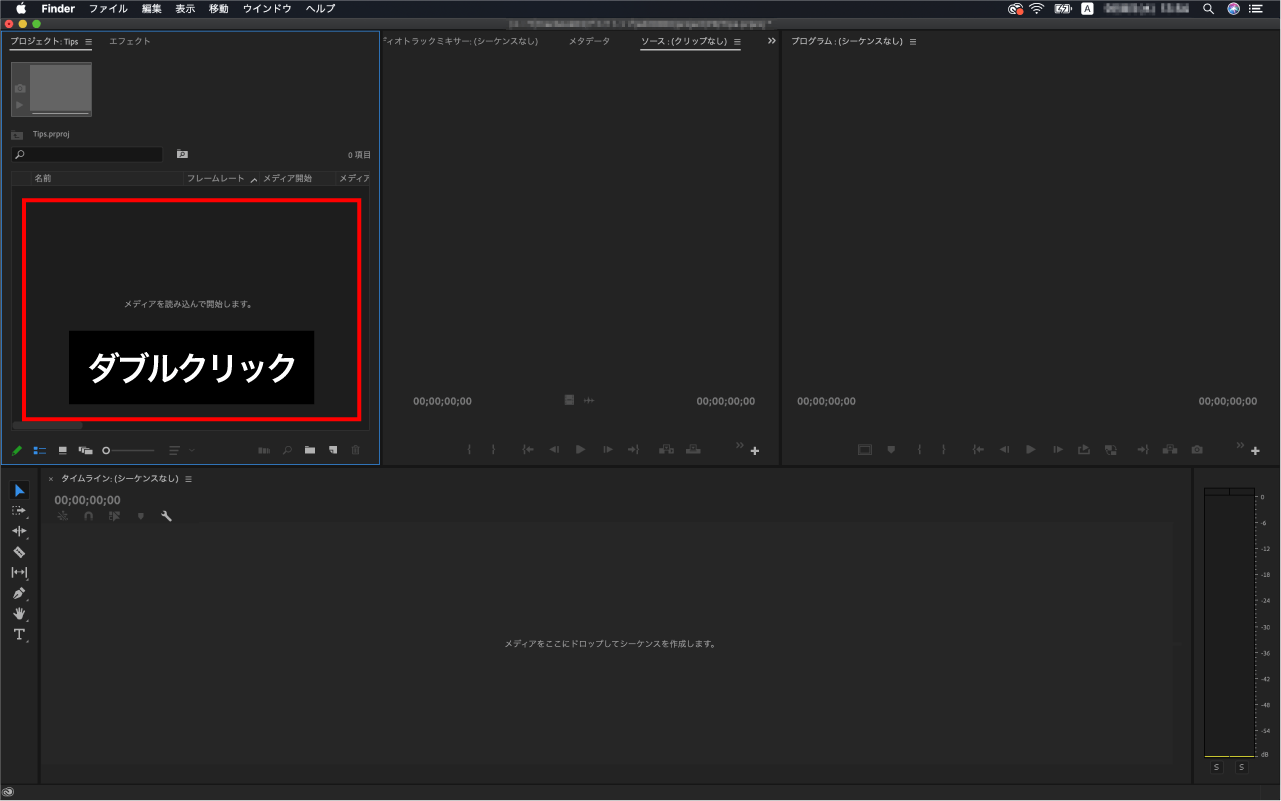Open the sort icons dropdown
The height and width of the screenshot is (801, 1281).
click(x=181, y=451)
